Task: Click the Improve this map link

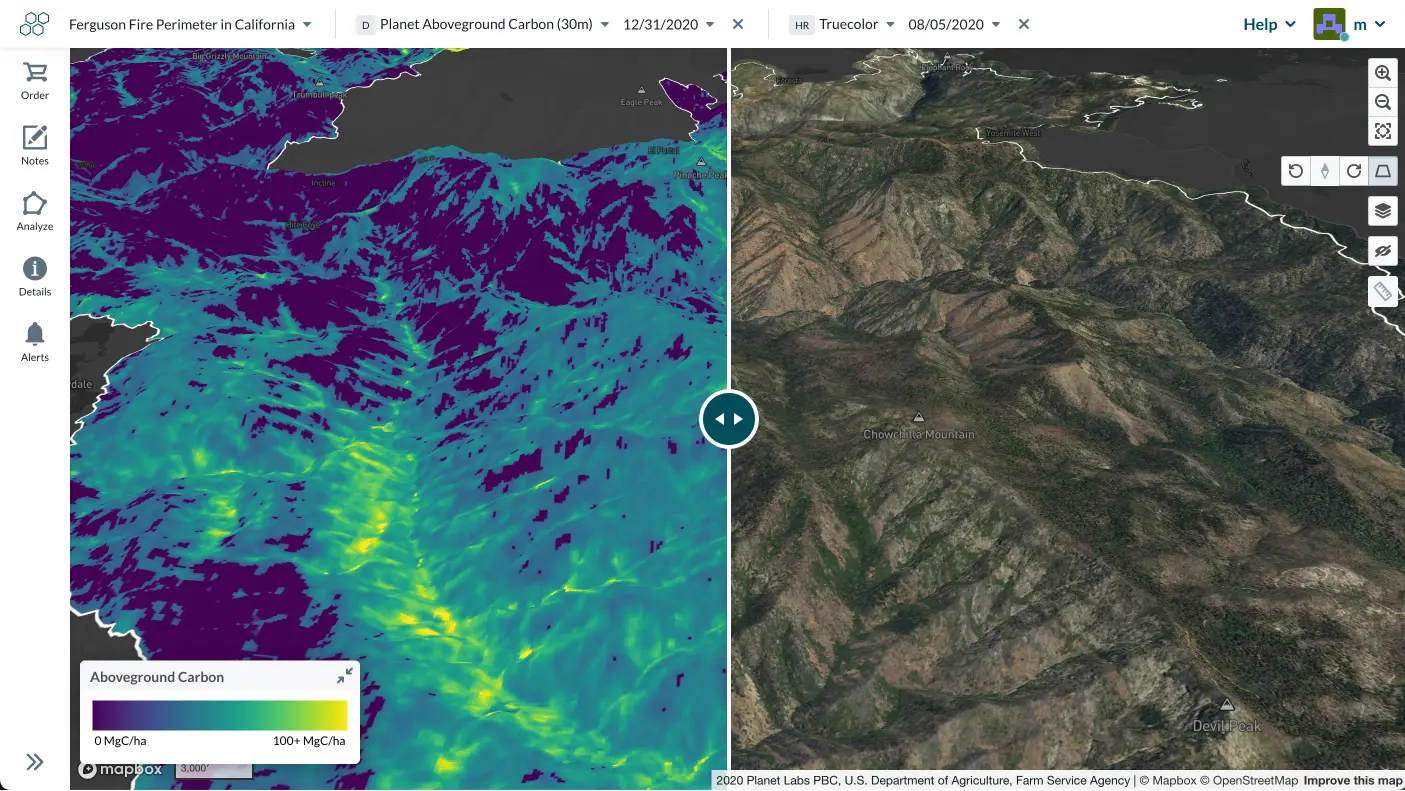Action: pyautogui.click(x=1353, y=781)
